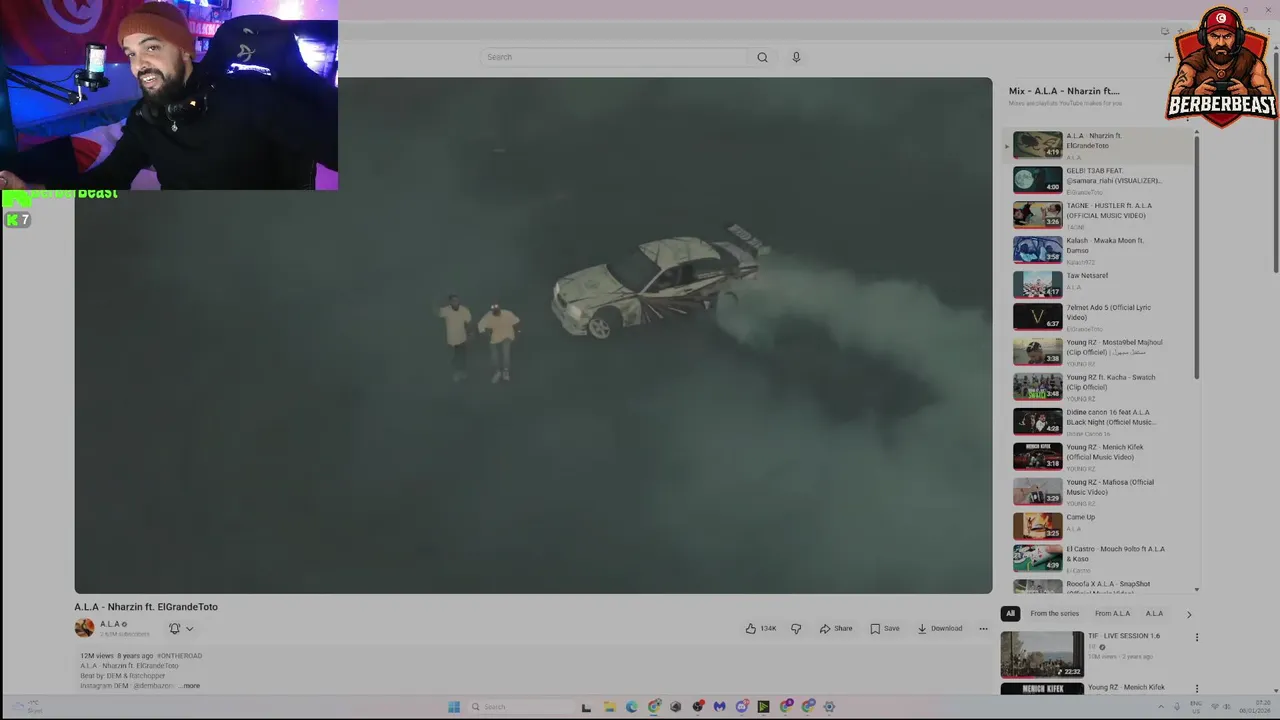Open File Explorer from the taskbar
The image size is (1280, 720).
609,706
